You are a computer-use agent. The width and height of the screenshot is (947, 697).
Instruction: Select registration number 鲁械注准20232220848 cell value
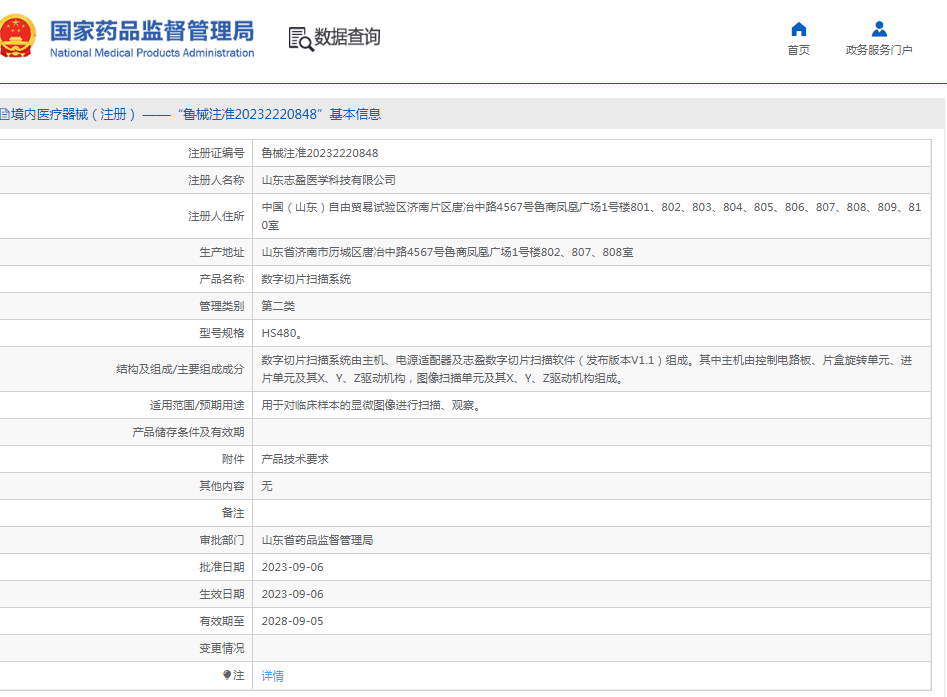(x=319, y=153)
